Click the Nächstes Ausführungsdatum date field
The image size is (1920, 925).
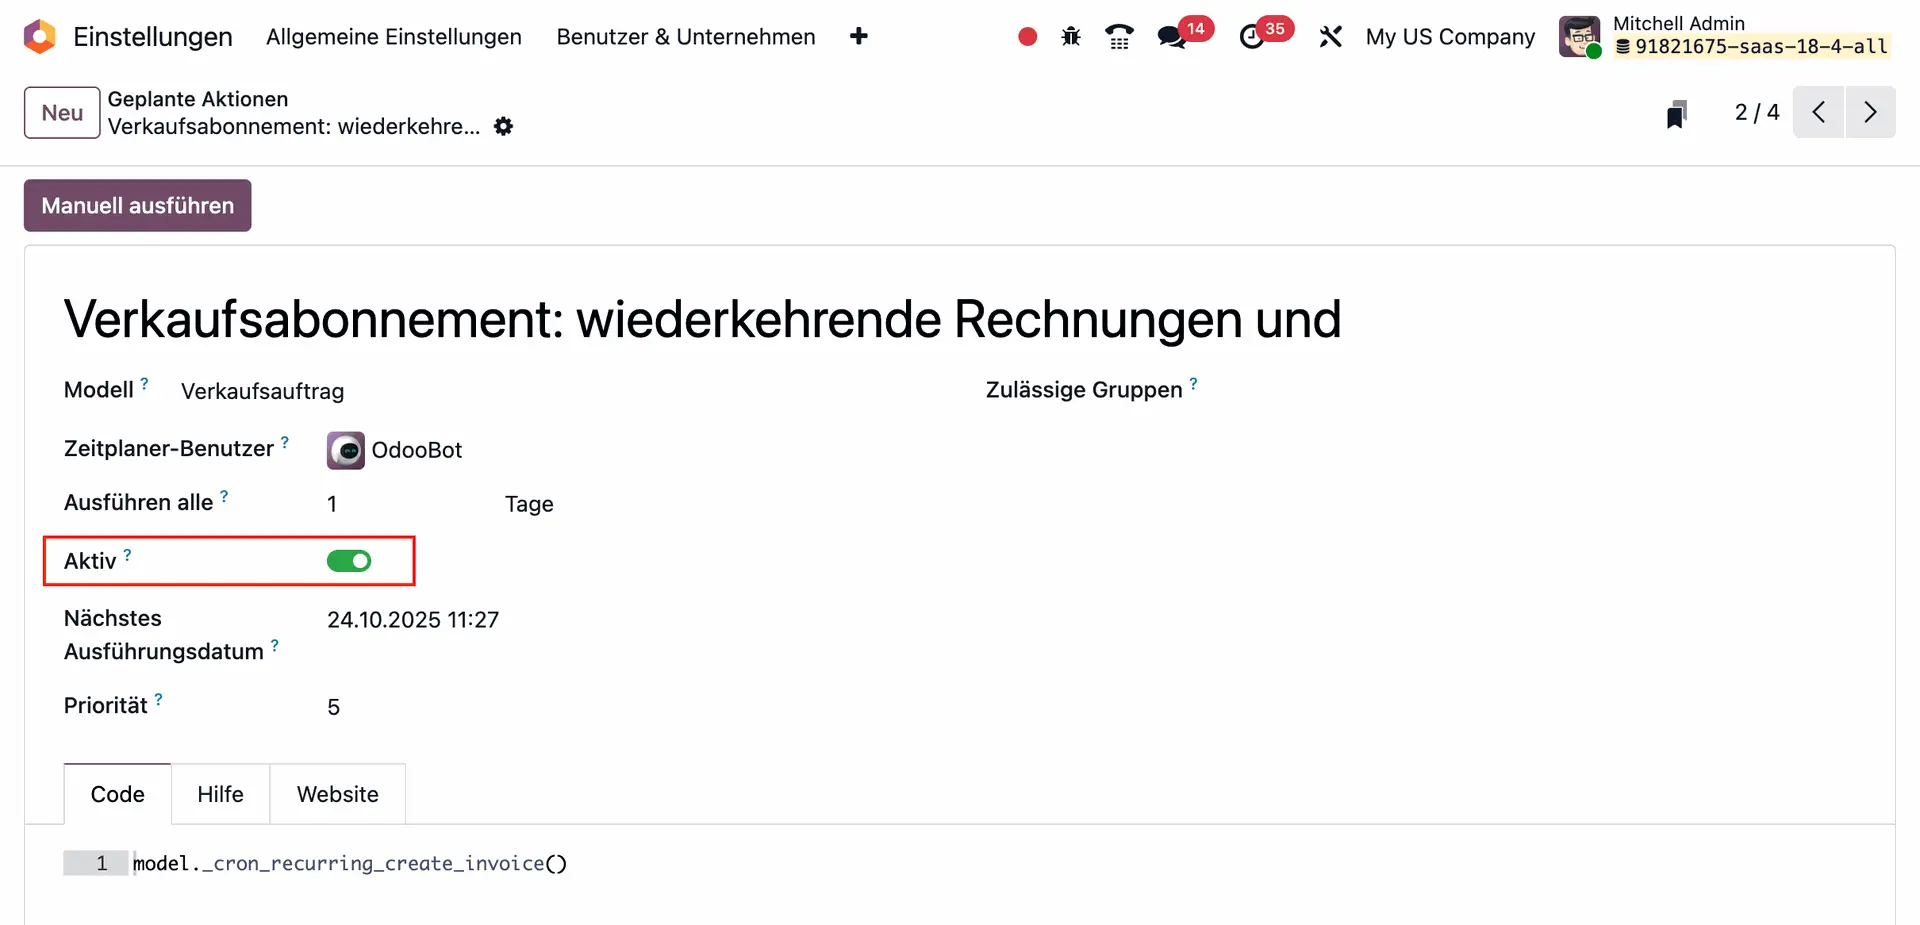pyautogui.click(x=413, y=620)
